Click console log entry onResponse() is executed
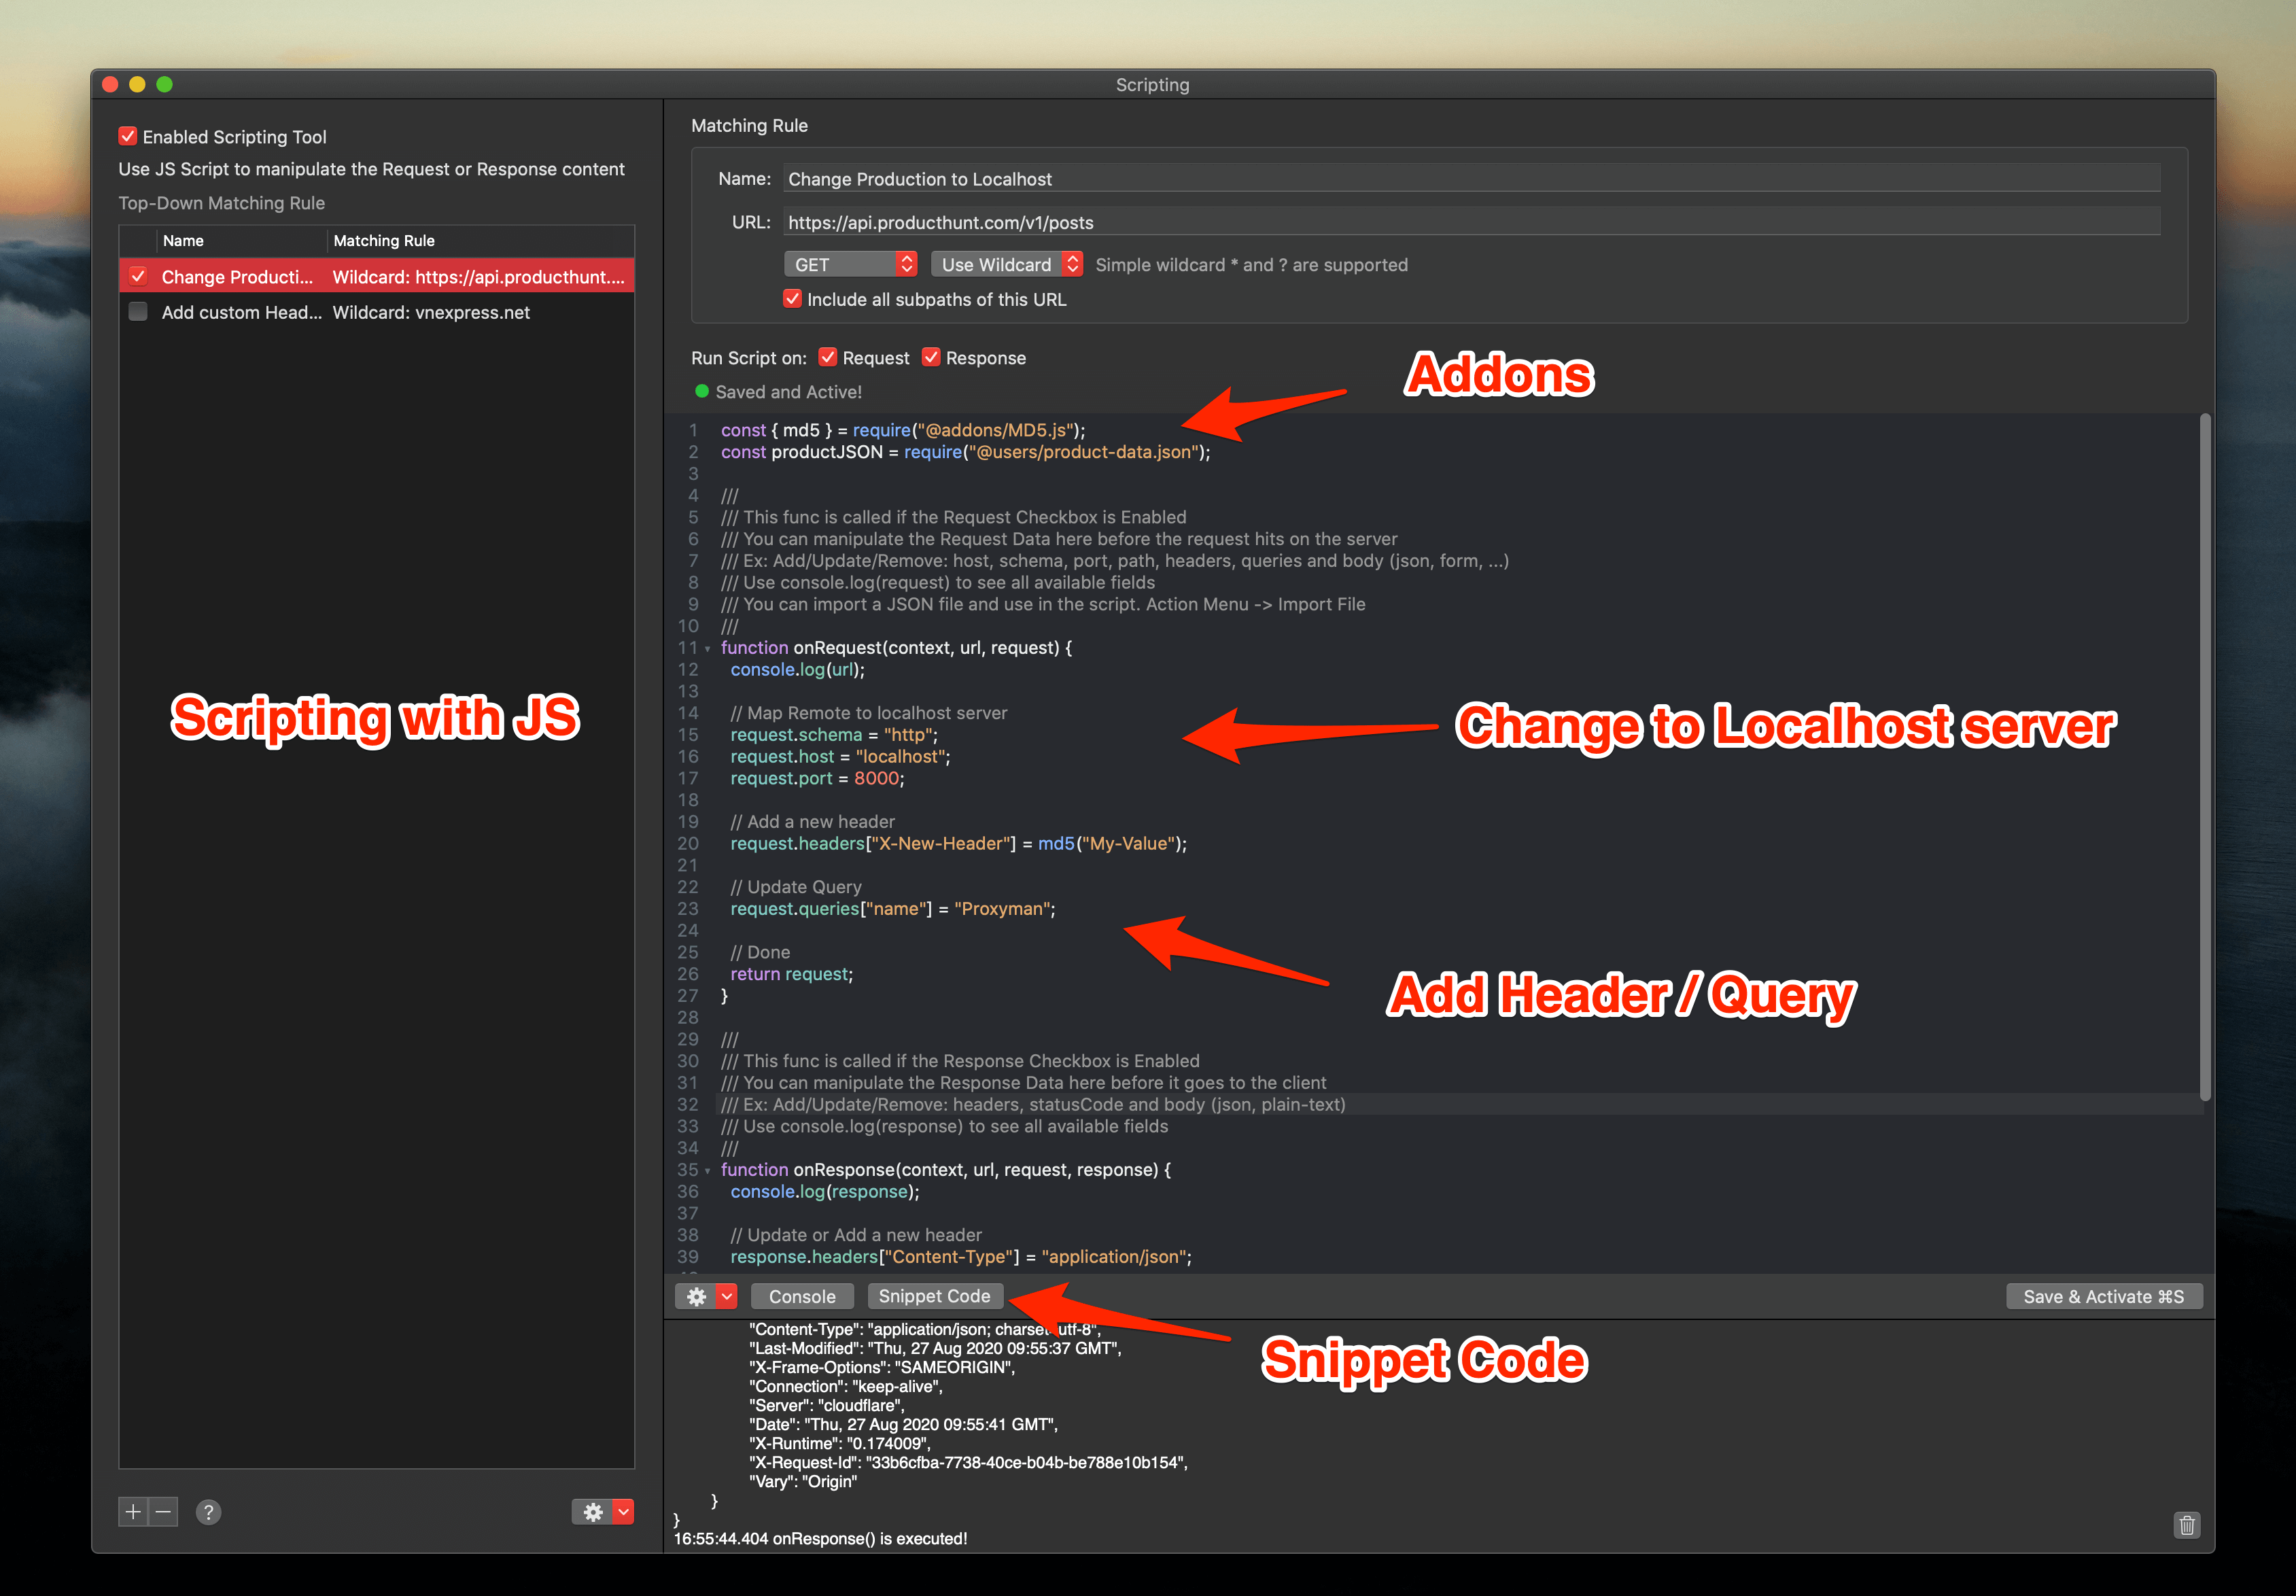Screen dimensions: 2296x1596 [x=820, y=1539]
